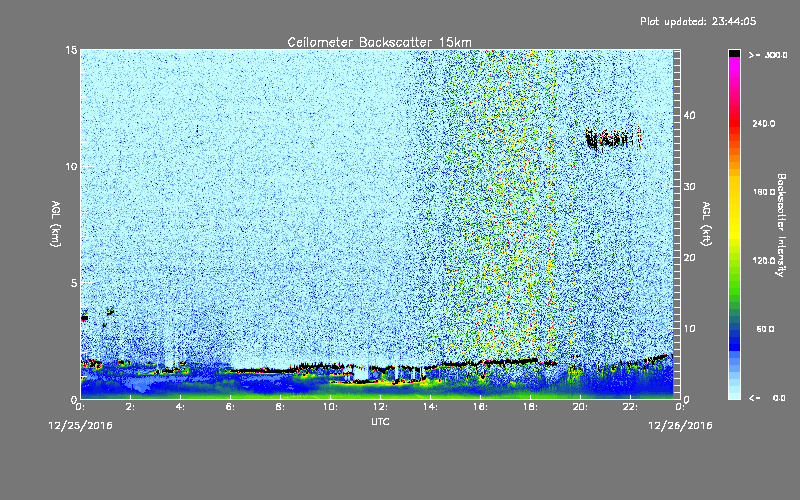Screen dimensions: 800x500
Task: Click the "6:" hour tick label
Action: [231, 407]
